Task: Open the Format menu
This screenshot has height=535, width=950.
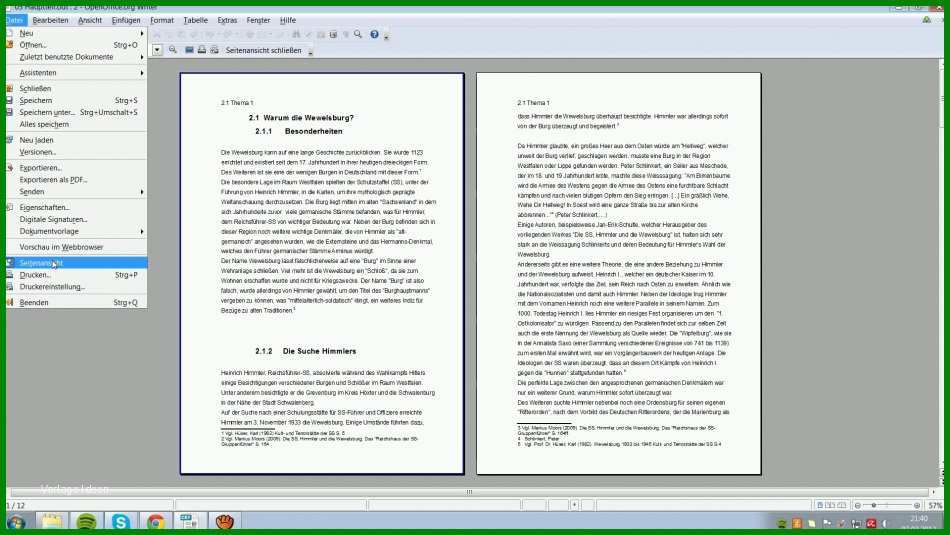Action: pyautogui.click(x=162, y=20)
